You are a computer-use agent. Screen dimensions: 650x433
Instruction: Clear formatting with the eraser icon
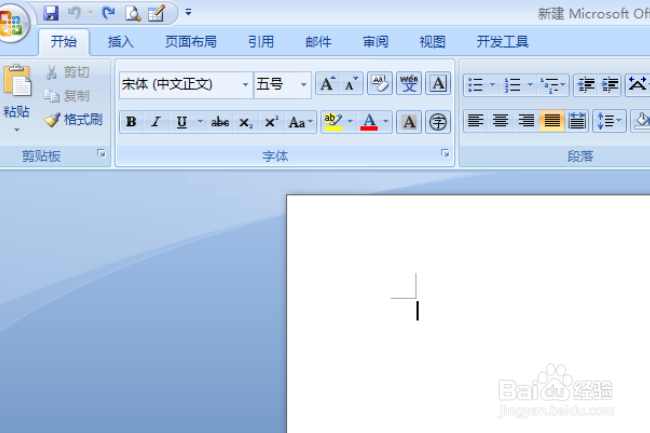coord(380,83)
